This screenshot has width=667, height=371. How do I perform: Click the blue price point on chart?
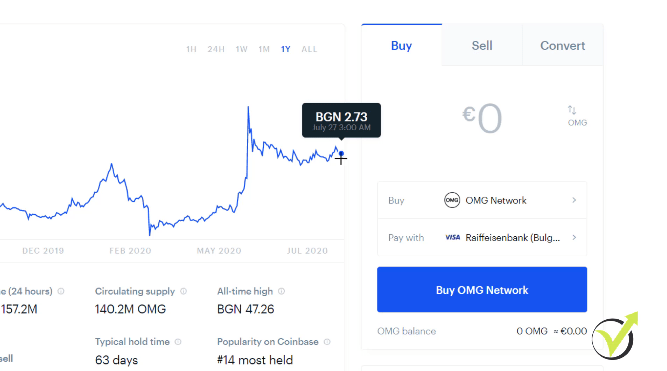341,154
